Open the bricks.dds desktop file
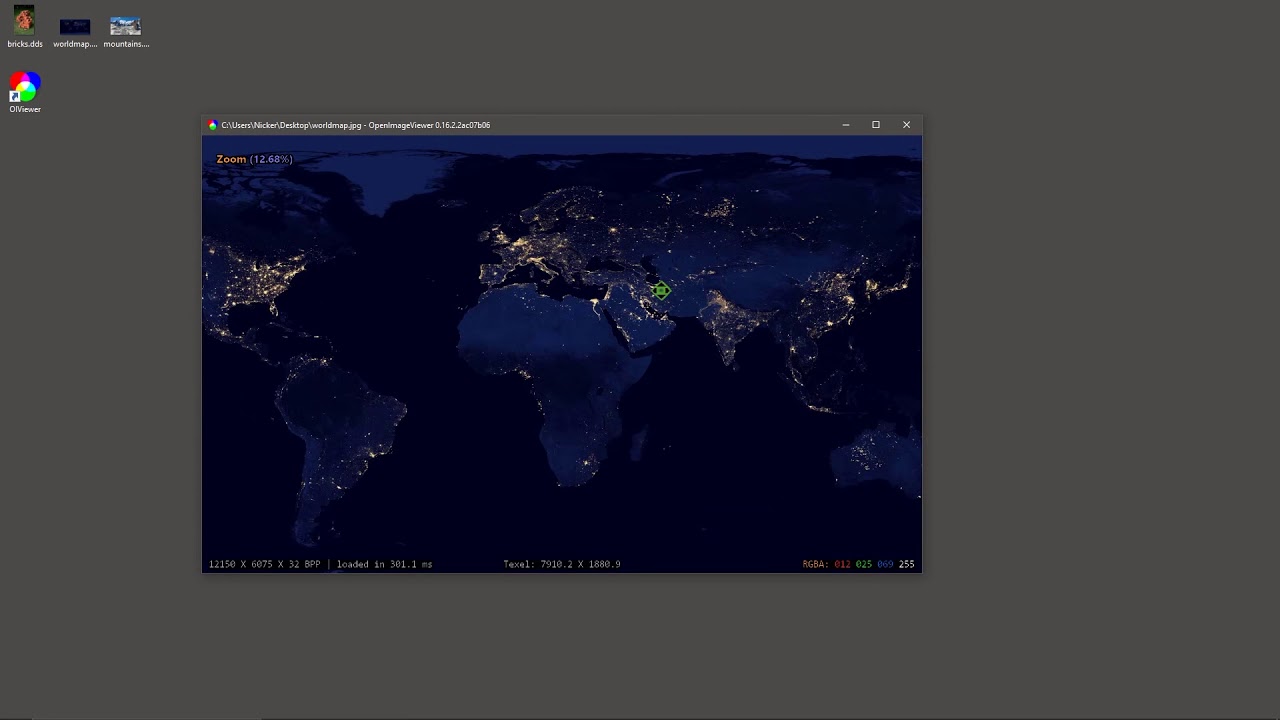Image resolution: width=1280 pixels, height=720 pixels. pyautogui.click(x=24, y=23)
